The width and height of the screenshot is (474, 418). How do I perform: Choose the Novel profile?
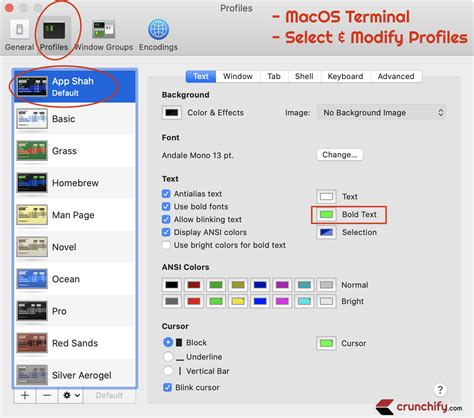click(x=75, y=247)
